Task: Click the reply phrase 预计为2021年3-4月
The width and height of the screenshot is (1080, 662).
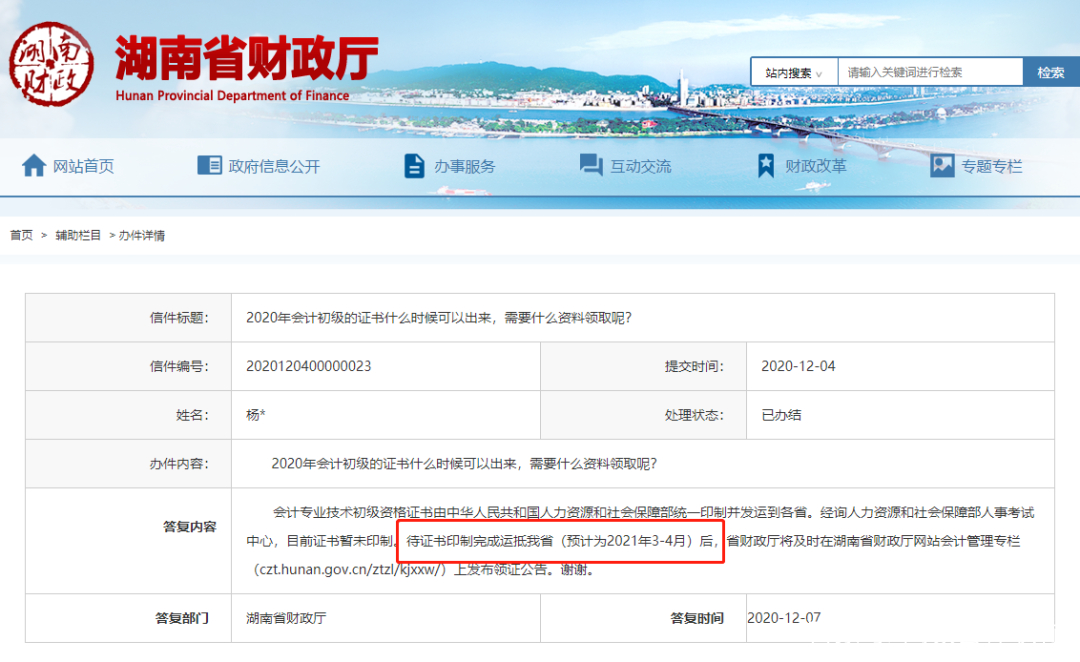Action: [x=628, y=541]
